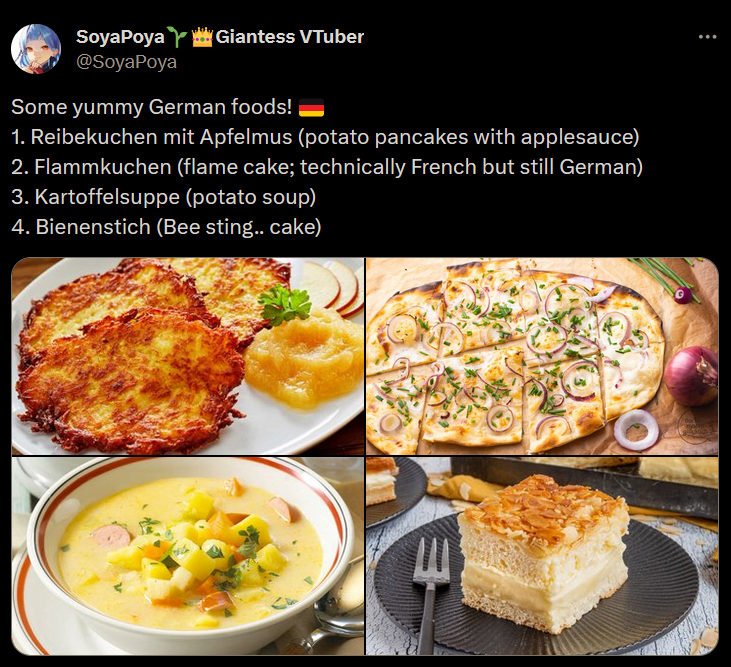Open SoyaPoya's profile avatar
Screen dimensions: 731x667
coord(36,49)
